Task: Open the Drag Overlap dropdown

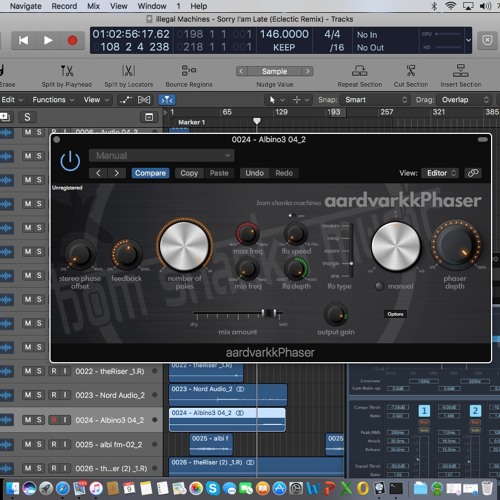Action: (x=464, y=100)
